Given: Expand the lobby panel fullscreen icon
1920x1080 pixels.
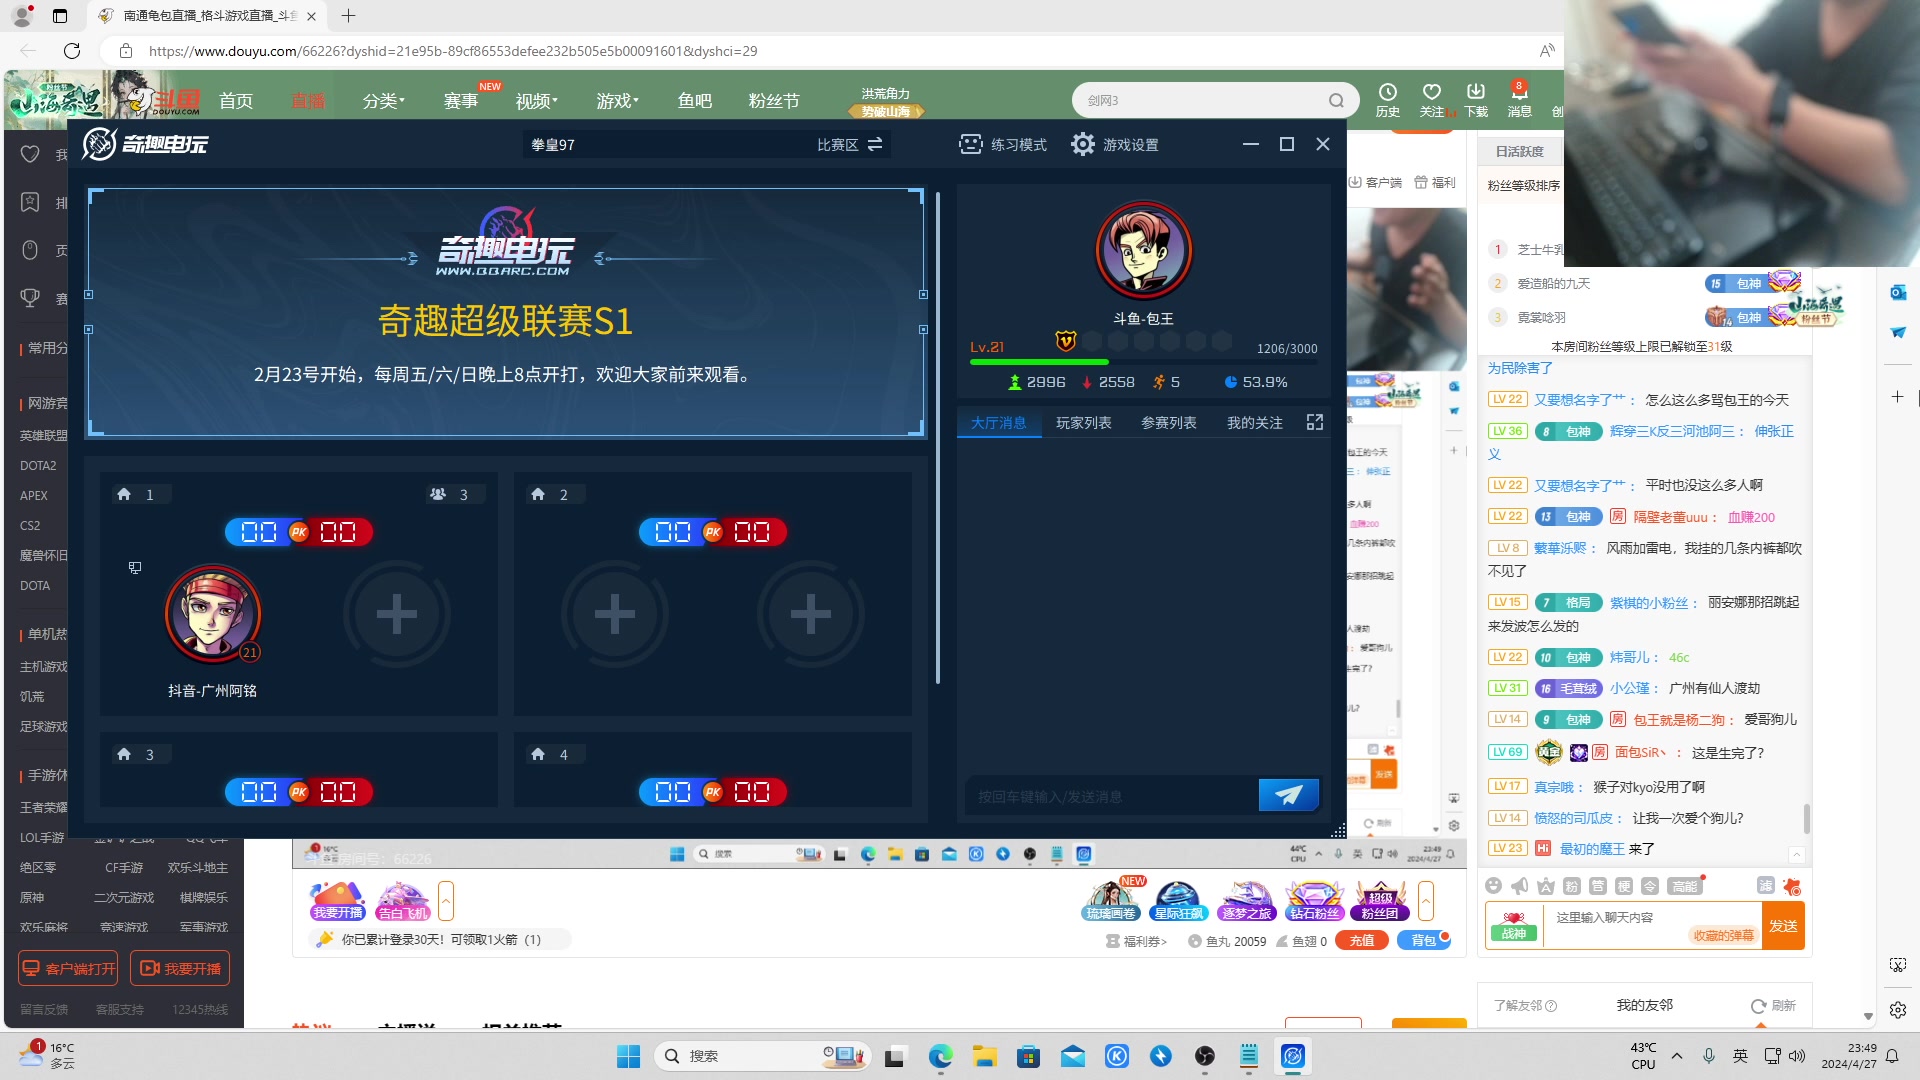Looking at the screenshot, I should 1315,422.
